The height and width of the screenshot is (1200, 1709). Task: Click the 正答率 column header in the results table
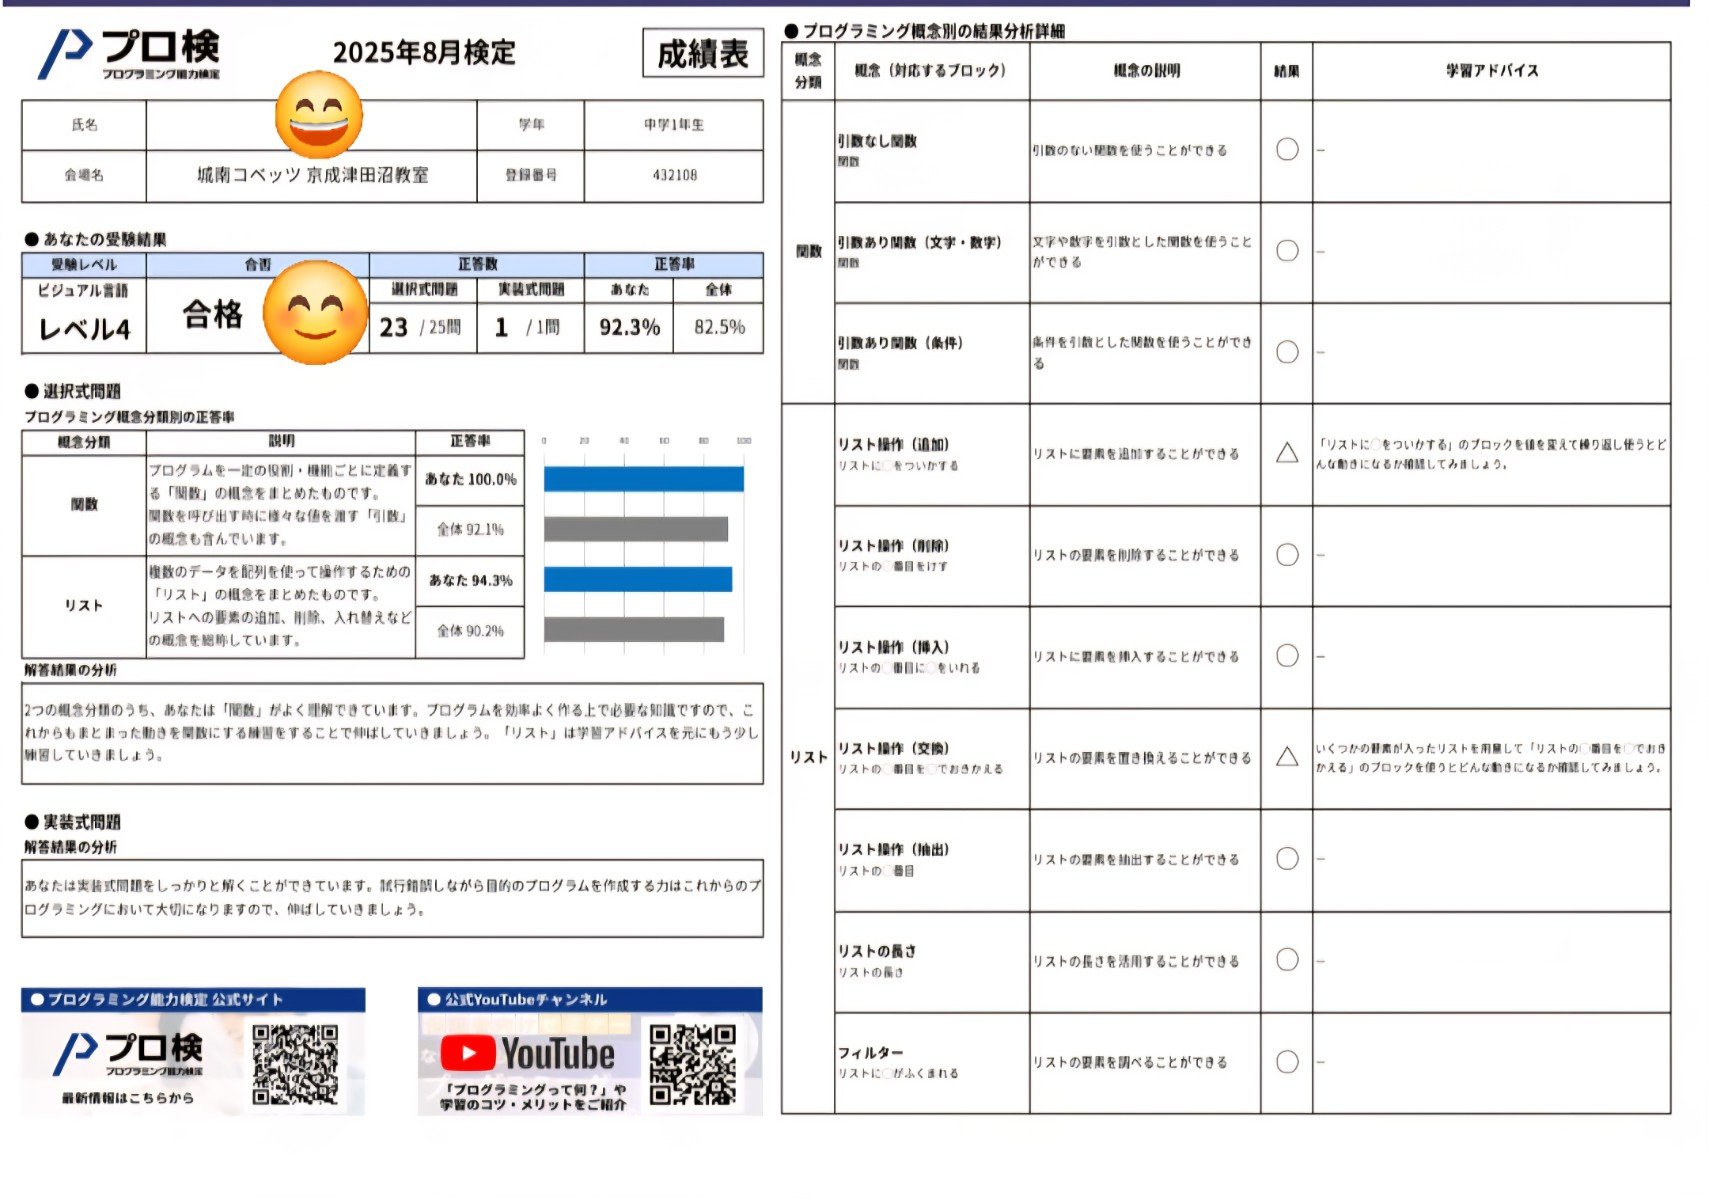click(674, 264)
